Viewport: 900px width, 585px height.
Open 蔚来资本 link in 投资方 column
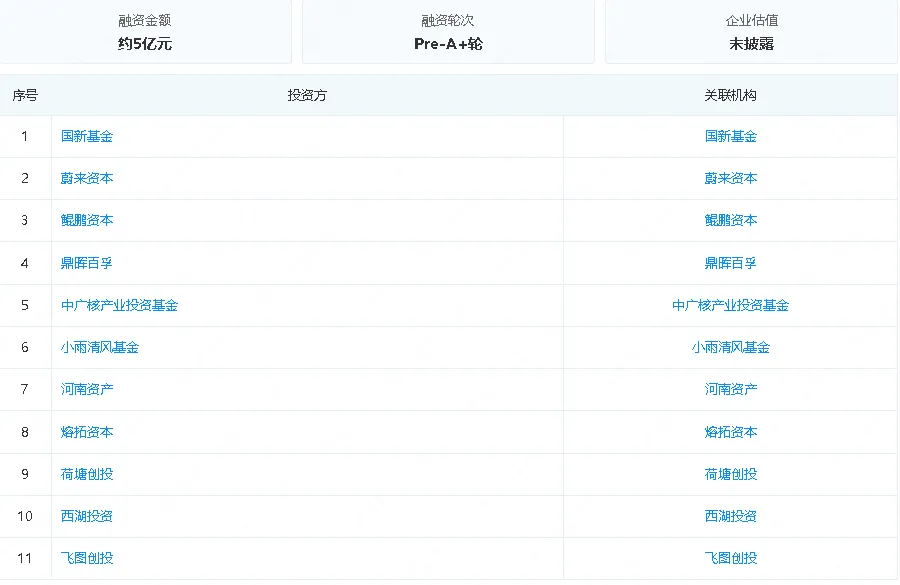click(x=87, y=178)
